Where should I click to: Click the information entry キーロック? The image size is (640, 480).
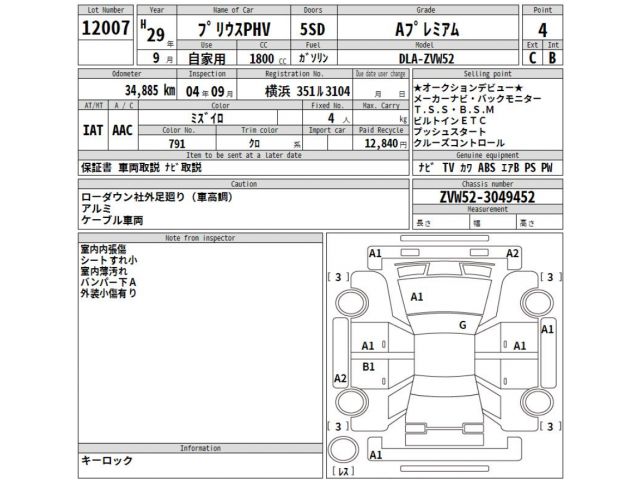coord(107,460)
